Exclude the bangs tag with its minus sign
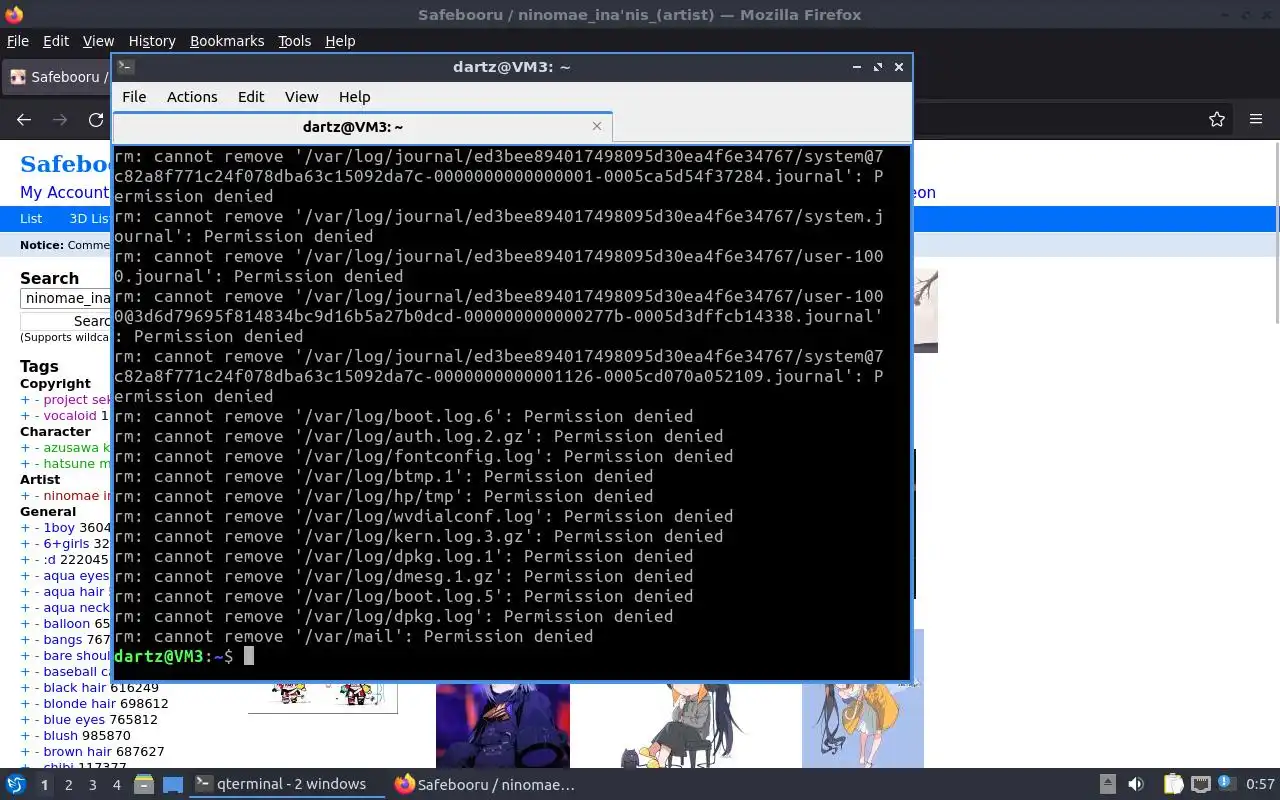1280x800 pixels. (x=36, y=639)
